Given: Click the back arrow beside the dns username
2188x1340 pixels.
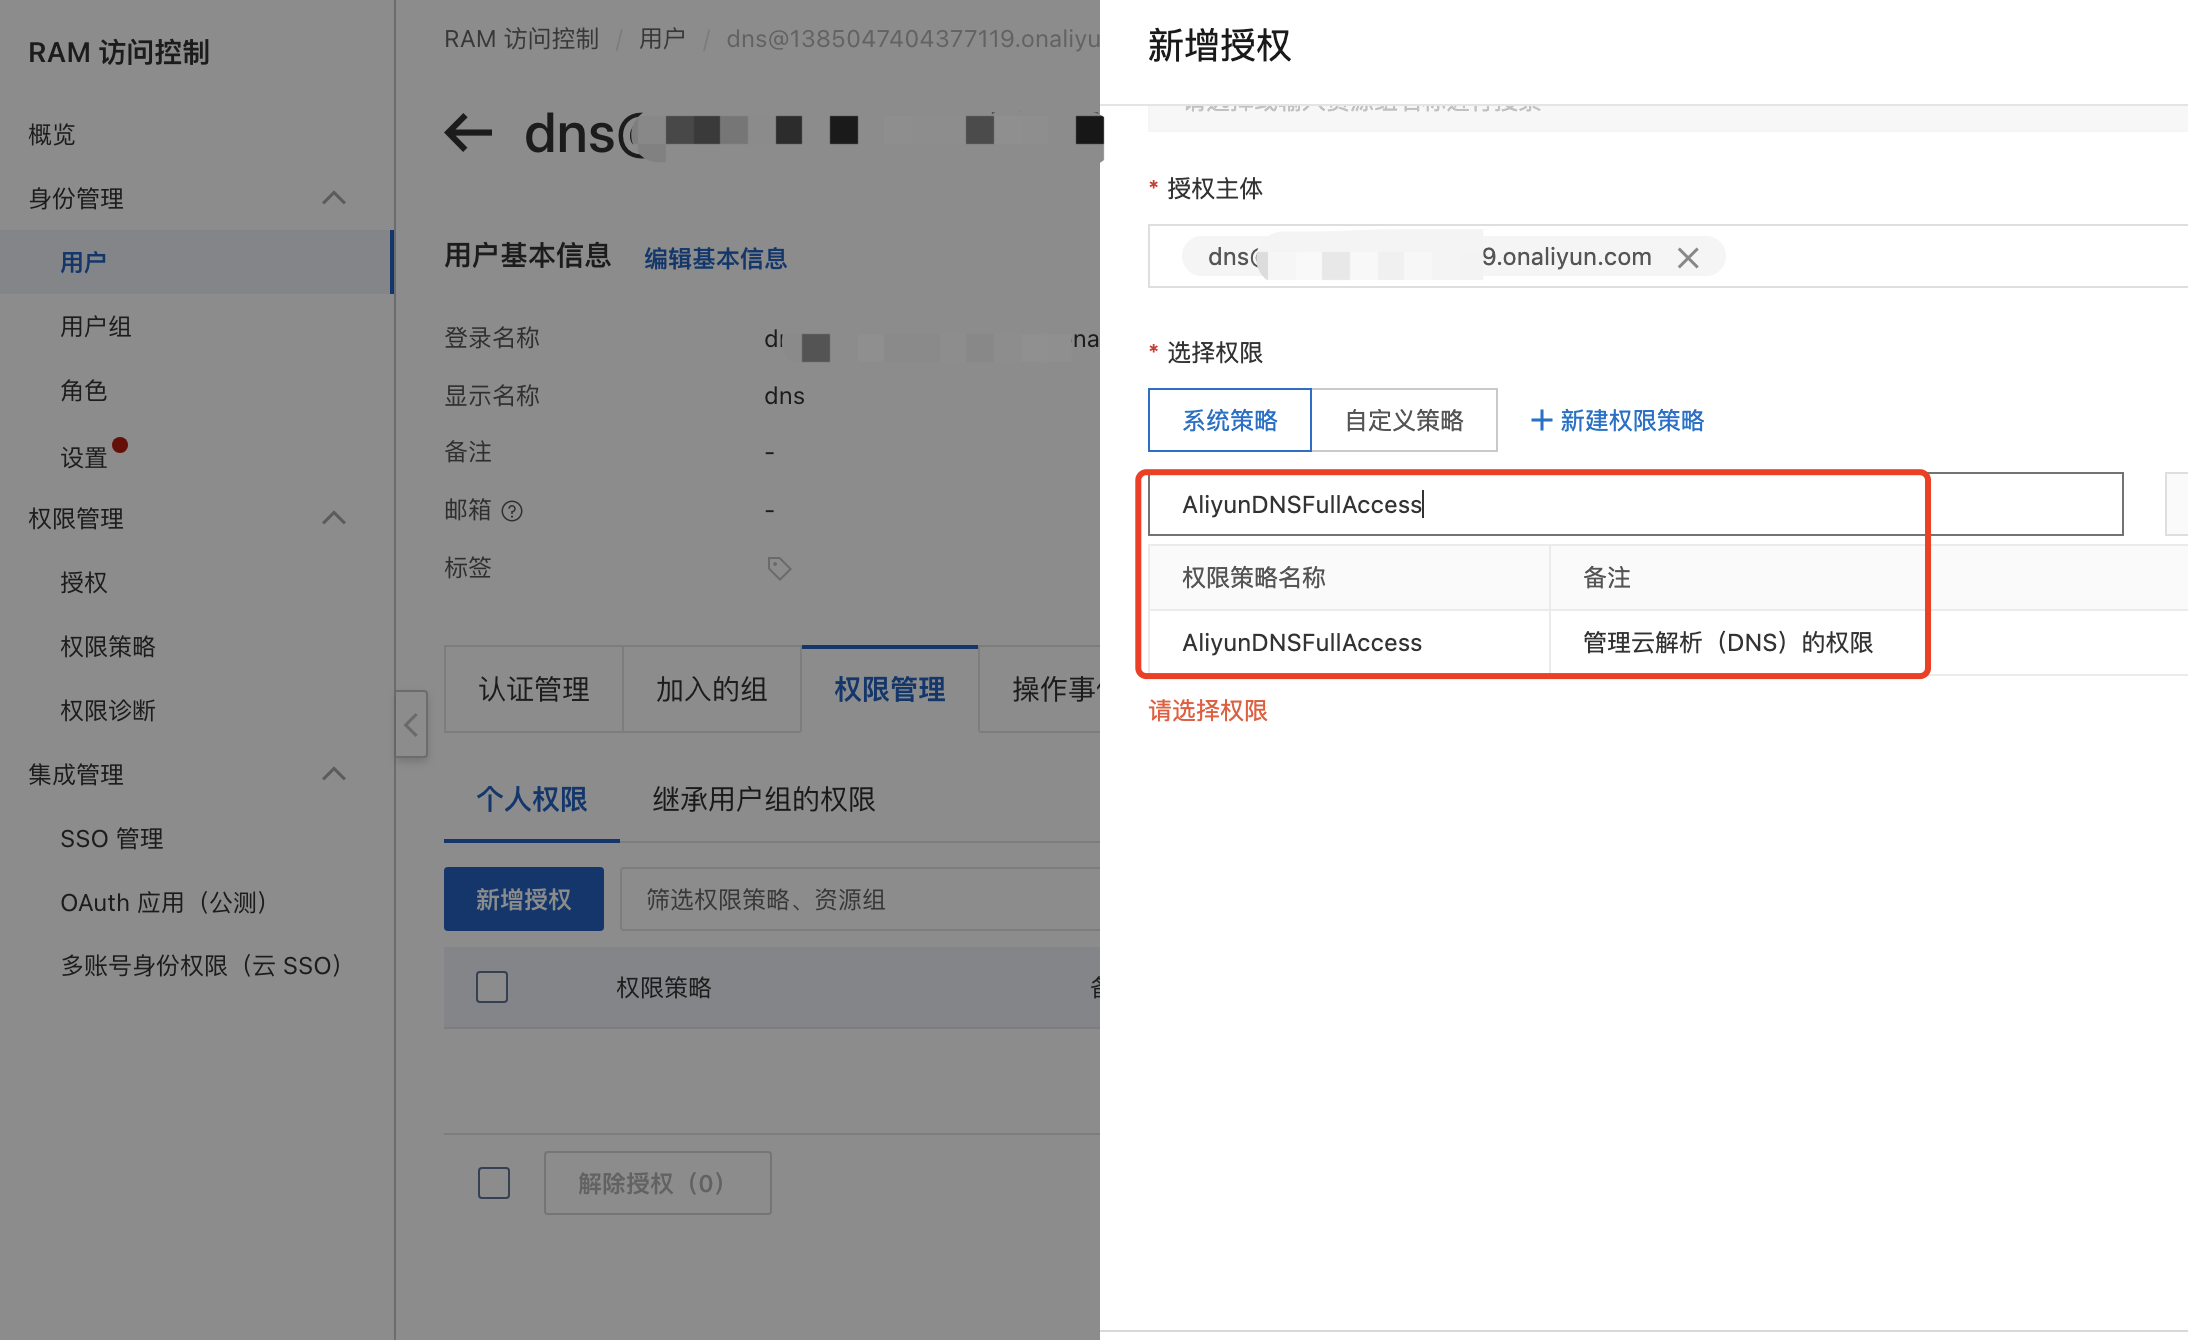Looking at the screenshot, I should 468,132.
